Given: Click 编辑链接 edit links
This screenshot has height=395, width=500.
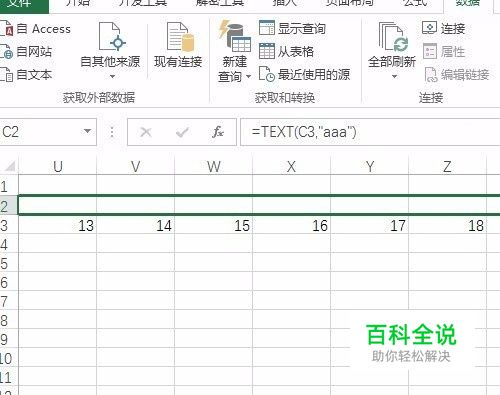Looking at the screenshot, I should 457,75.
